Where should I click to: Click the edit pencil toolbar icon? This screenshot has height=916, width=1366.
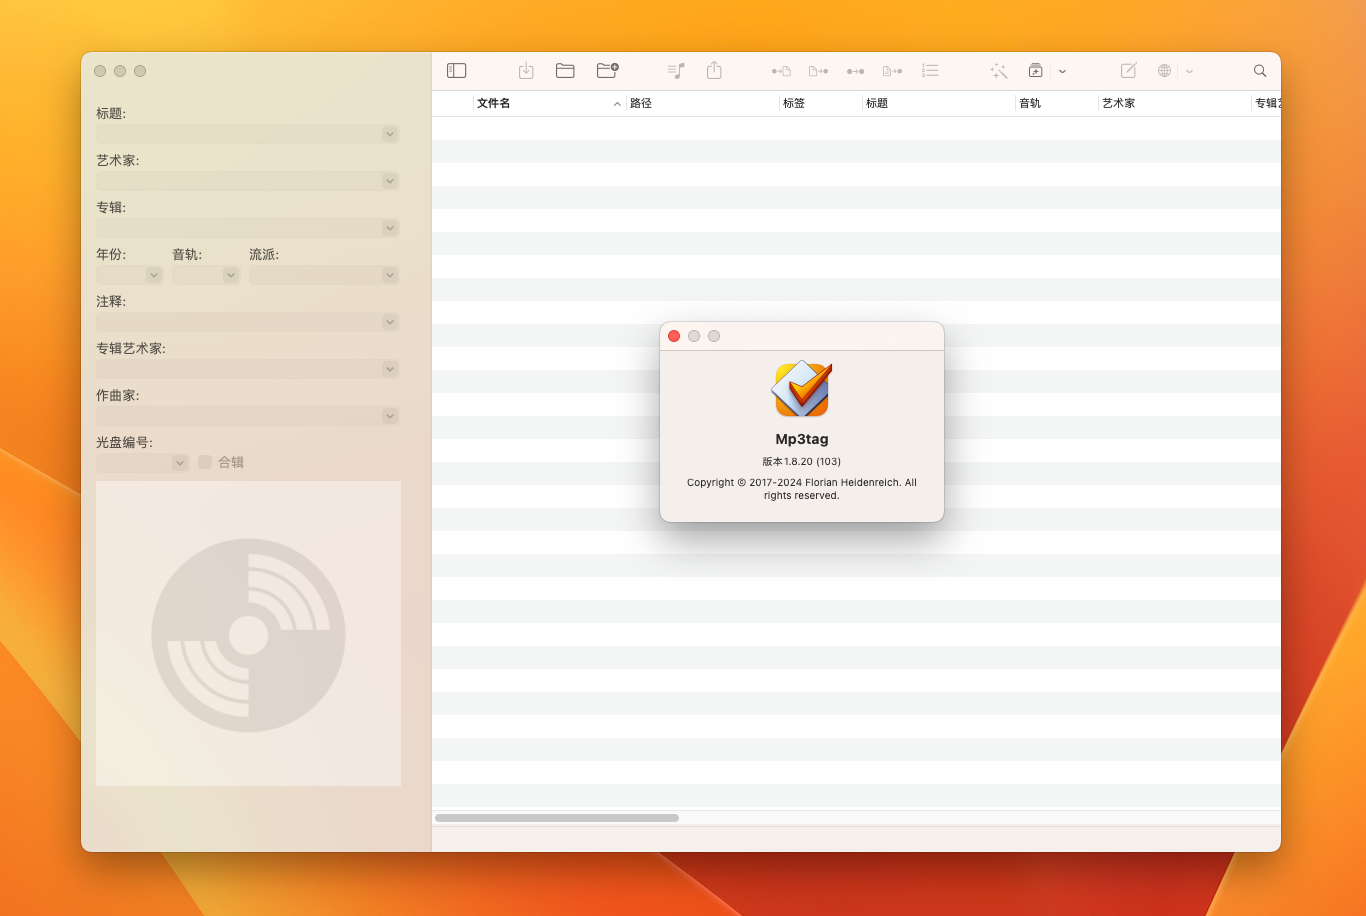pyautogui.click(x=1128, y=71)
